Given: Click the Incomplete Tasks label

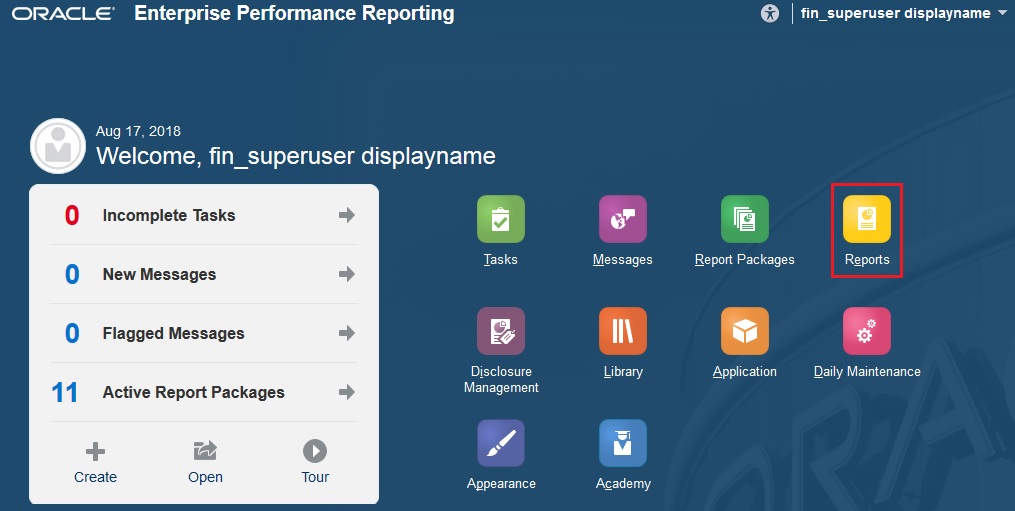Looking at the screenshot, I should [169, 216].
